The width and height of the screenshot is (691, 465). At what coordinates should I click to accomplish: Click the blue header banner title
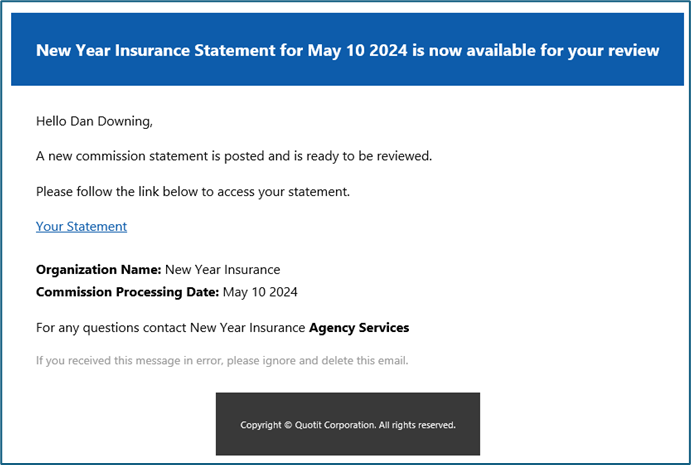pyautogui.click(x=347, y=50)
